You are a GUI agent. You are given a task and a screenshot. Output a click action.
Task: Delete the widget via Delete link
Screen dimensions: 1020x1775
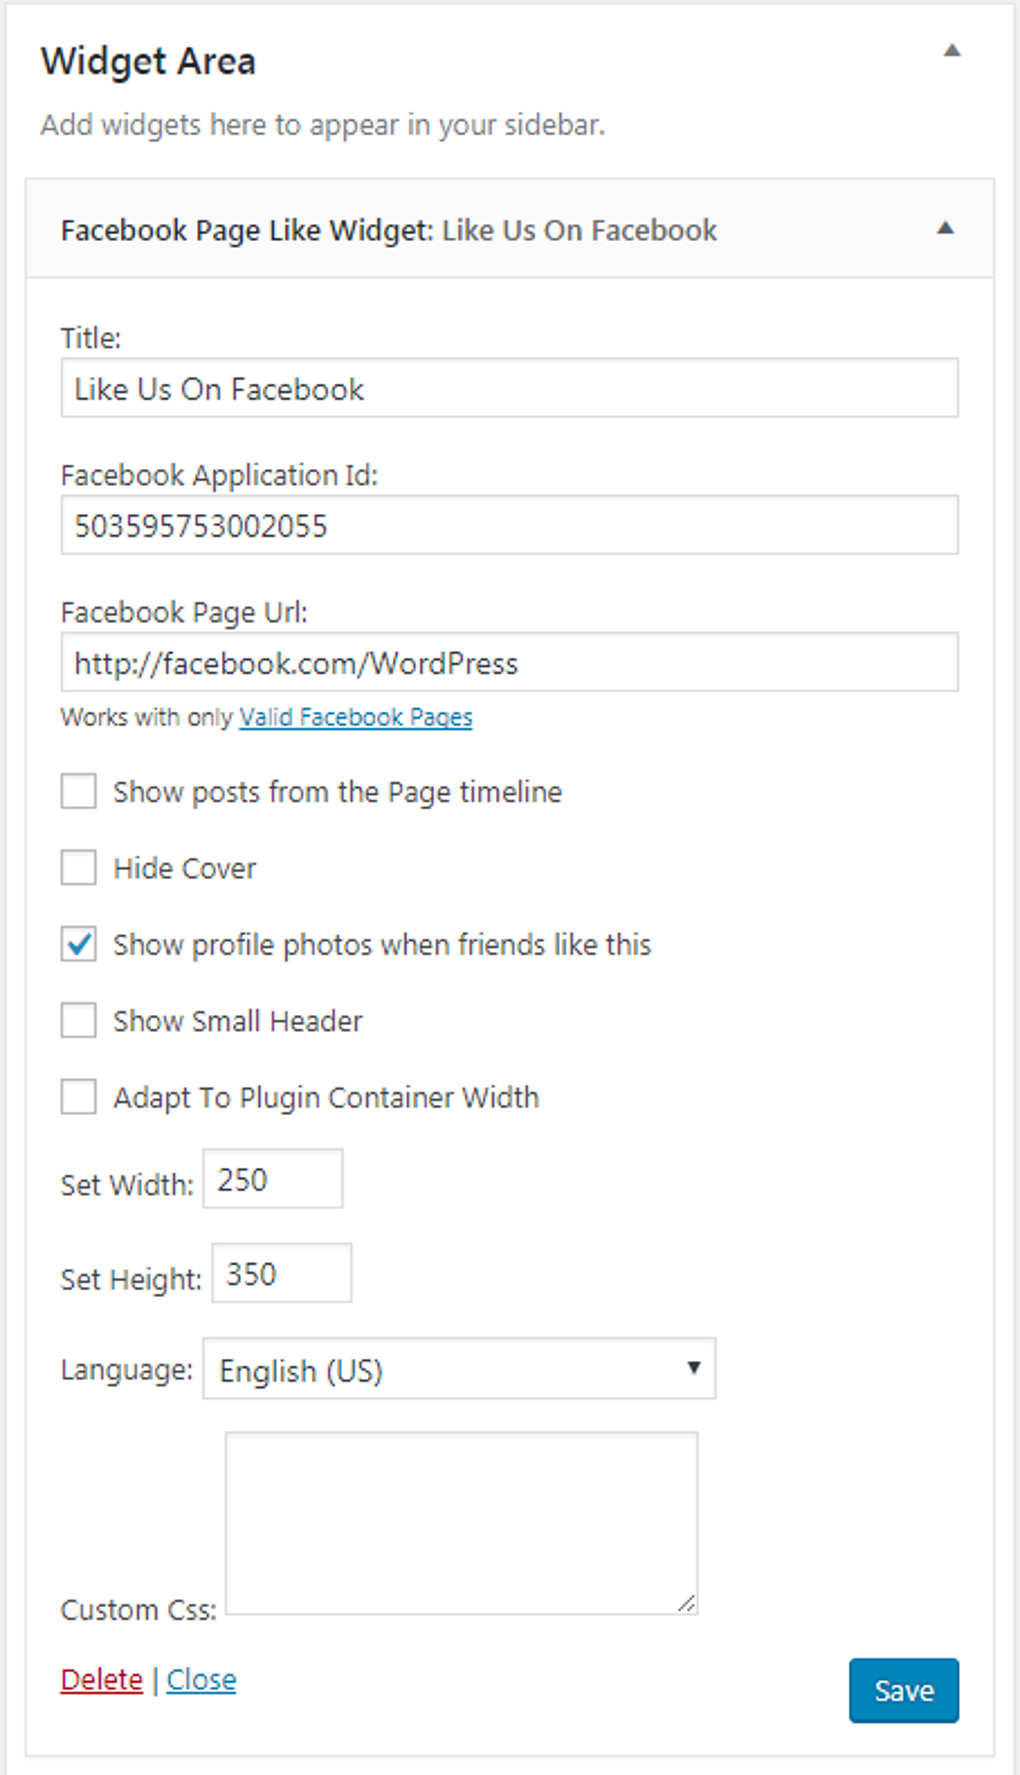click(x=102, y=1679)
